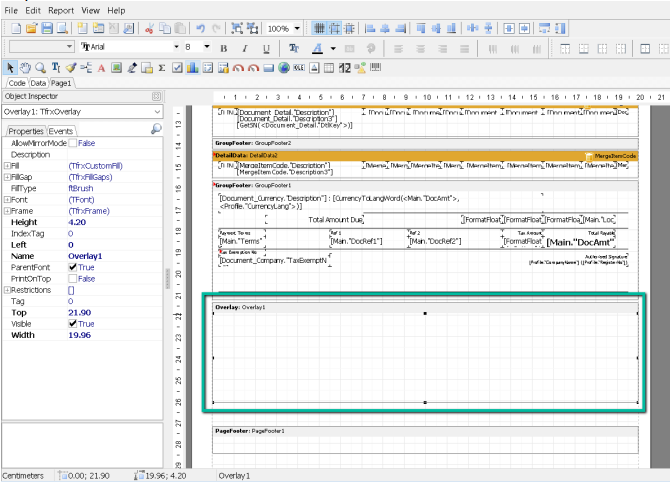Insert a Picture object from toolbar
Viewport: 670px width, 482px height.
tap(117, 67)
